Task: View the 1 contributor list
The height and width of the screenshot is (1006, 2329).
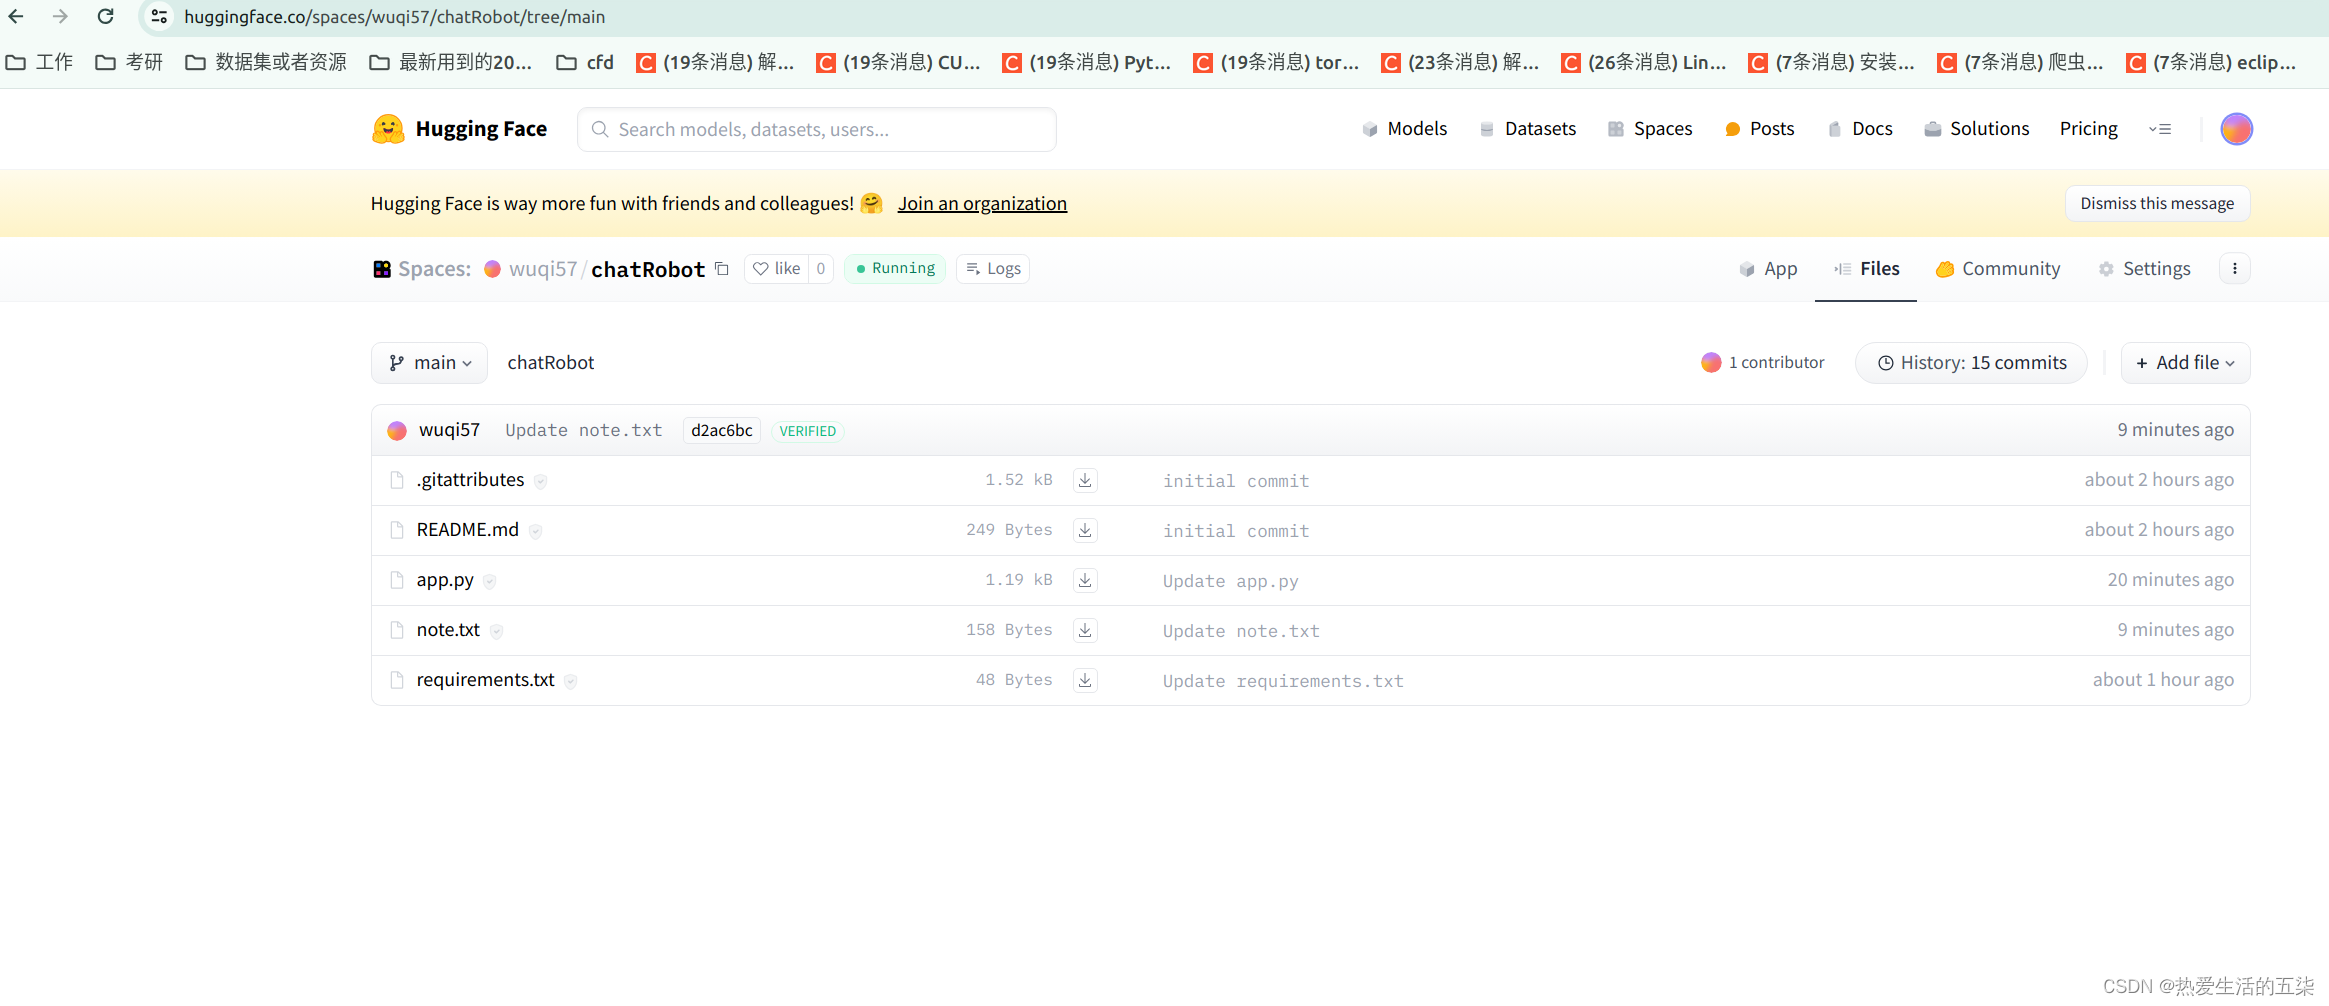Action: pos(1763,362)
